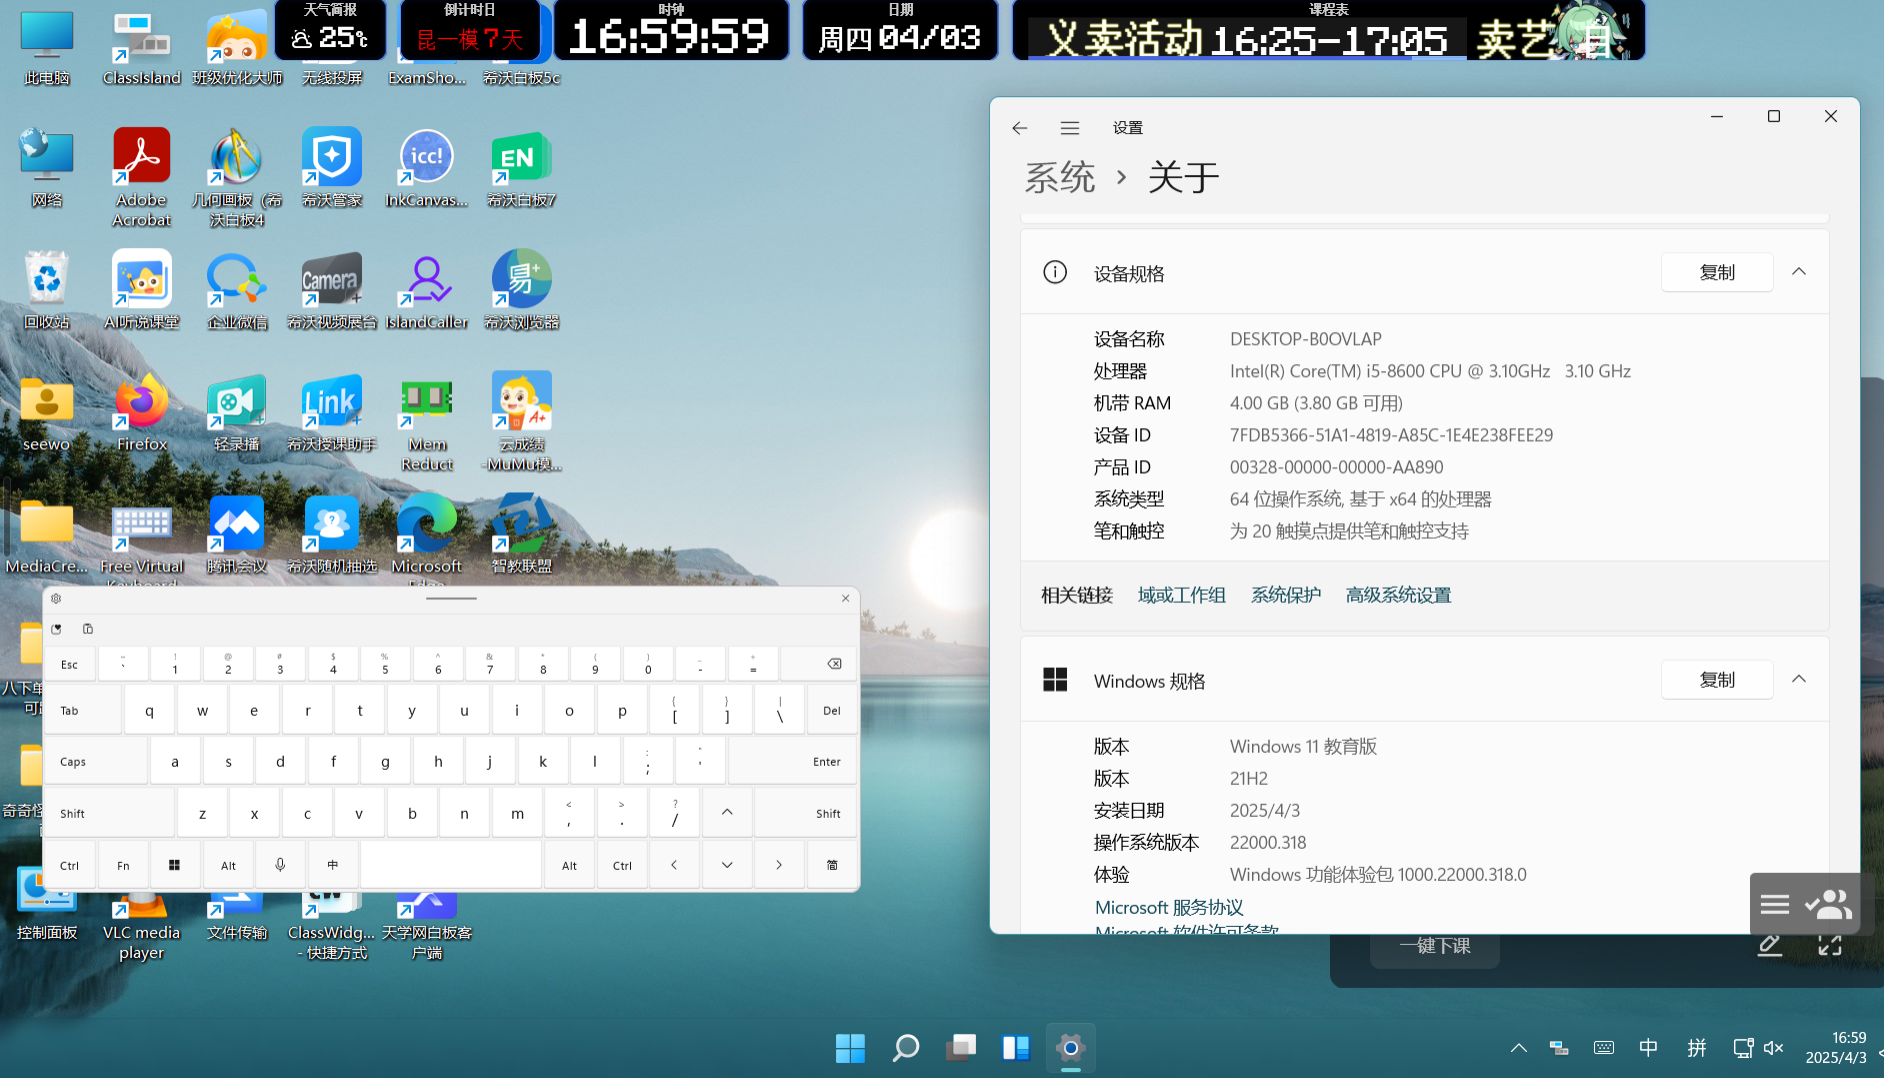
Task: Open the Settings hamburger navigation menu
Action: pos(1069,128)
